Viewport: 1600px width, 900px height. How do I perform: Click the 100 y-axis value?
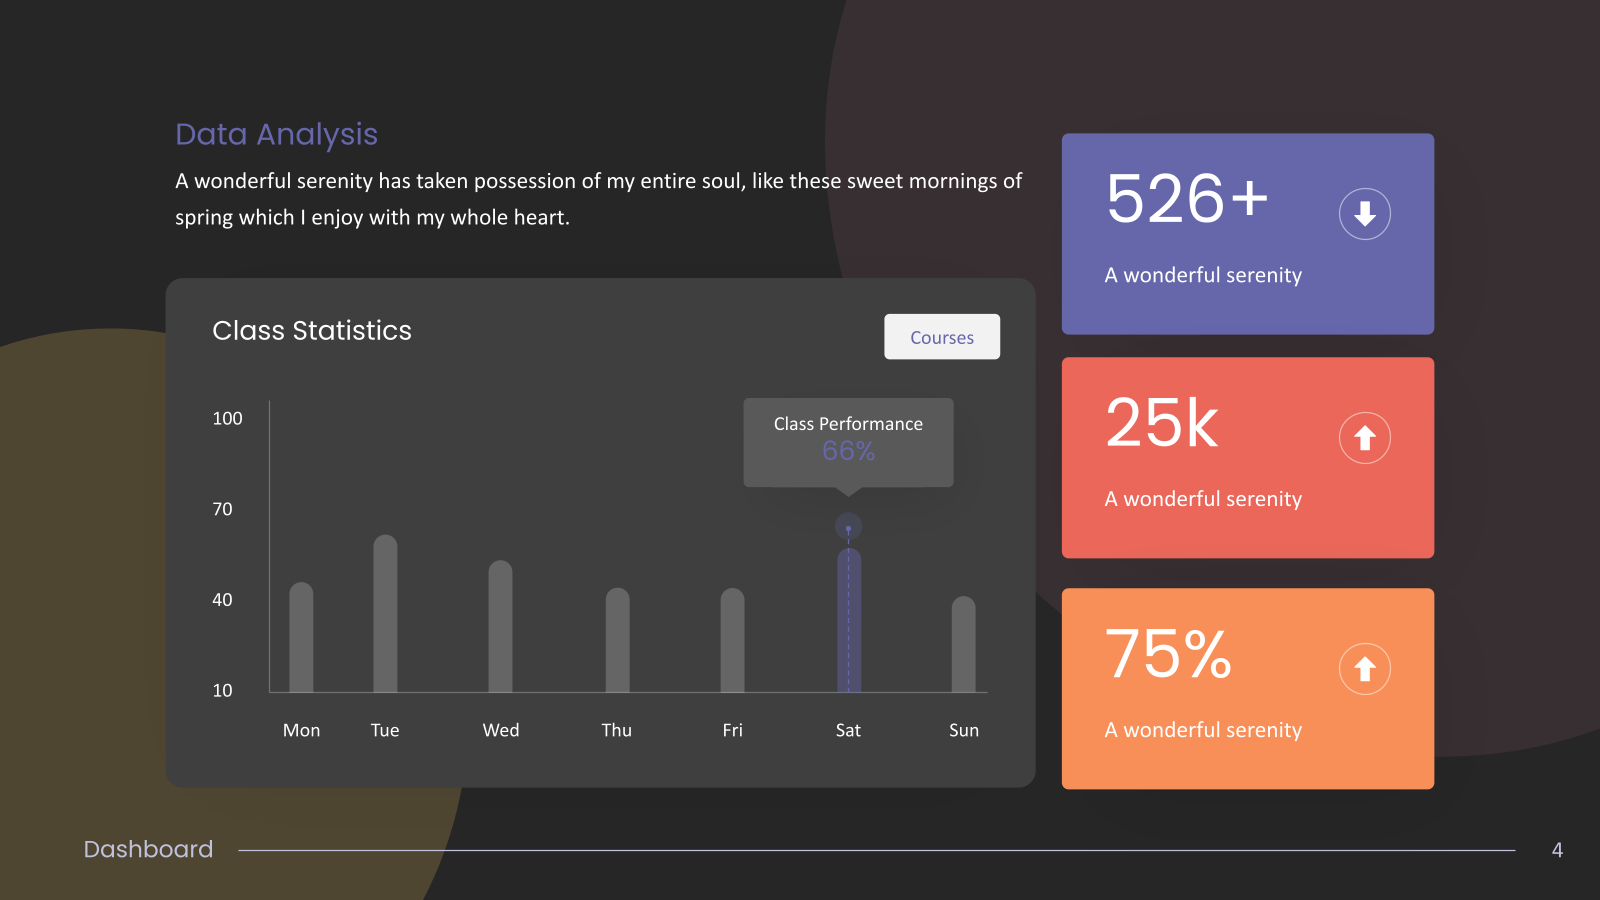click(227, 418)
